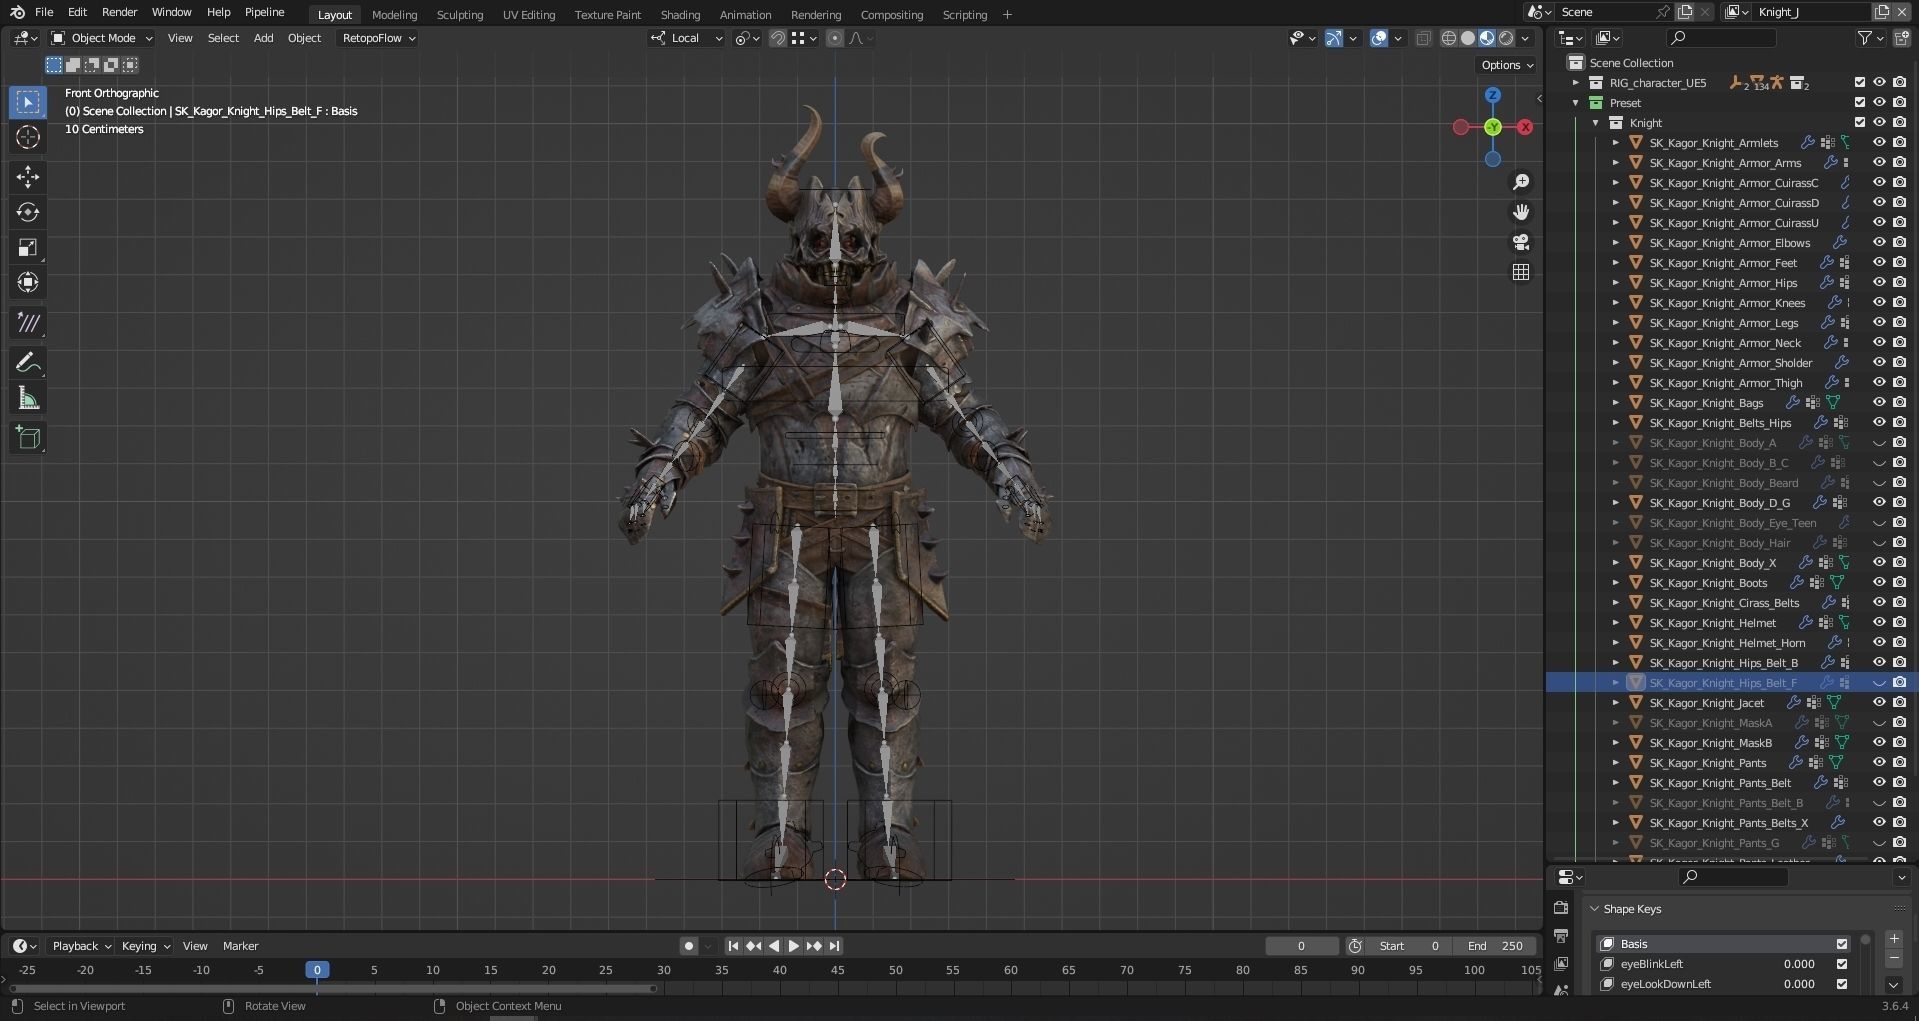The height and width of the screenshot is (1021, 1919).
Task: Expand the RIG_character_UE5 collection
Action: tap(1576, 83)
